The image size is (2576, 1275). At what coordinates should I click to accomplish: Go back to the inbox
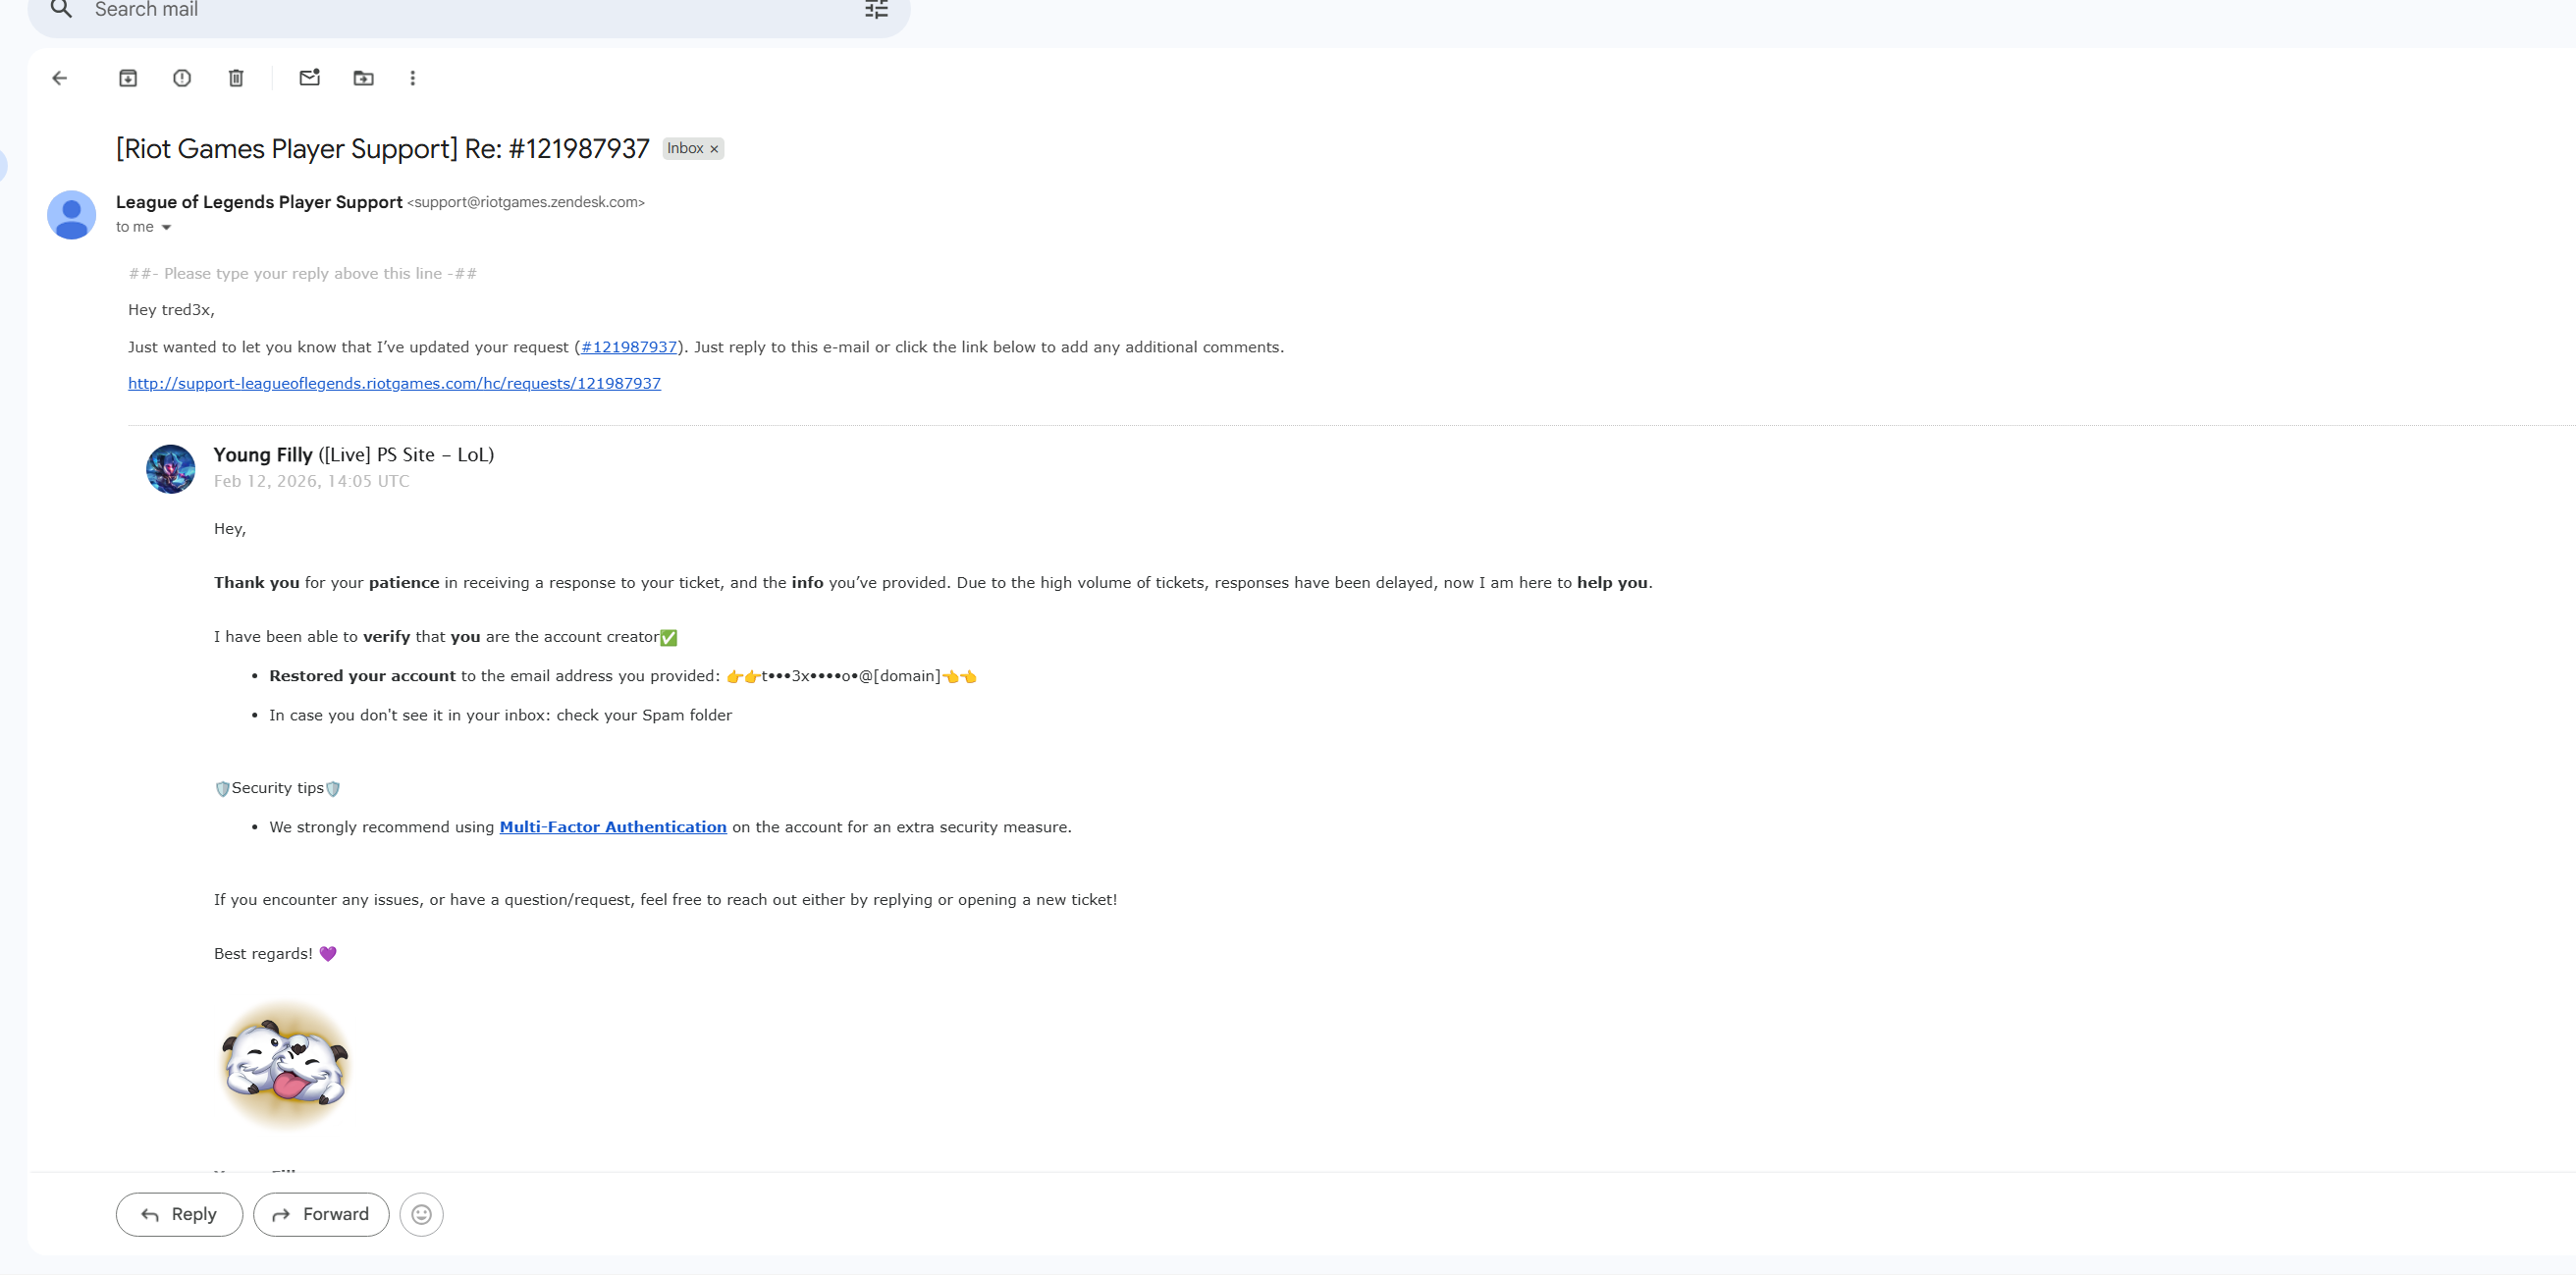[x=59, y=78]
